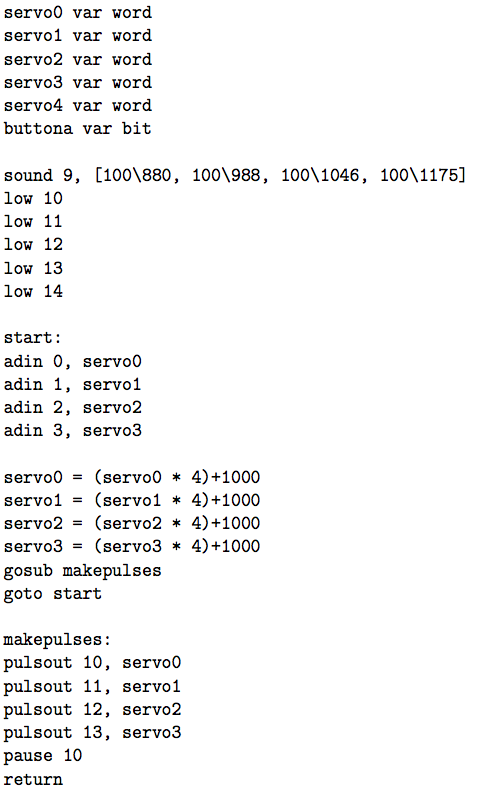
Task: Click the 100\1175 value in sound line
Action: pos(422,175)
